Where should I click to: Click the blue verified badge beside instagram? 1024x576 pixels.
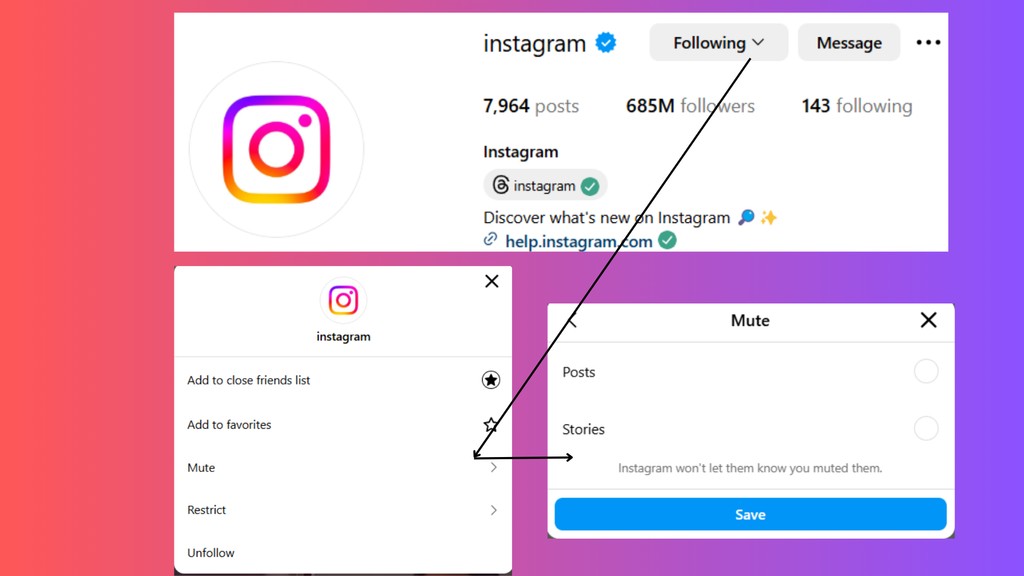tap(605, 43)
